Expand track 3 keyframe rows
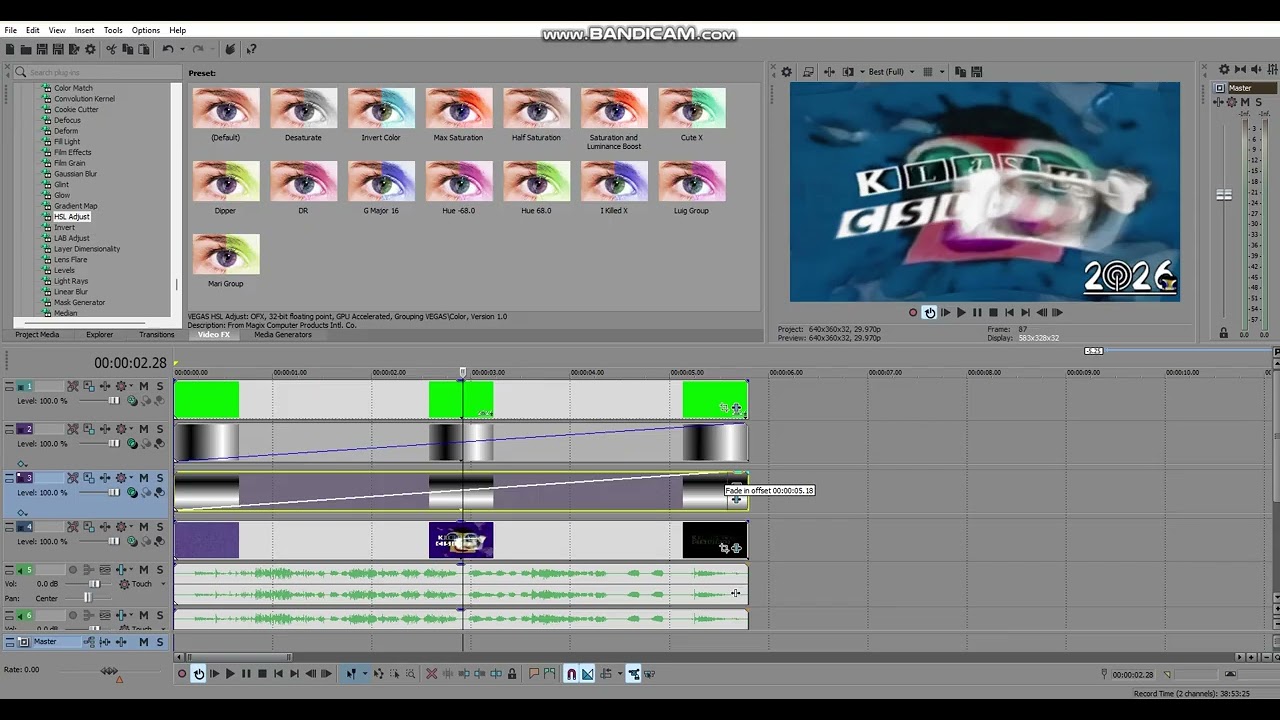Viewport: 1280px width, 720px height. coord(22,513)
